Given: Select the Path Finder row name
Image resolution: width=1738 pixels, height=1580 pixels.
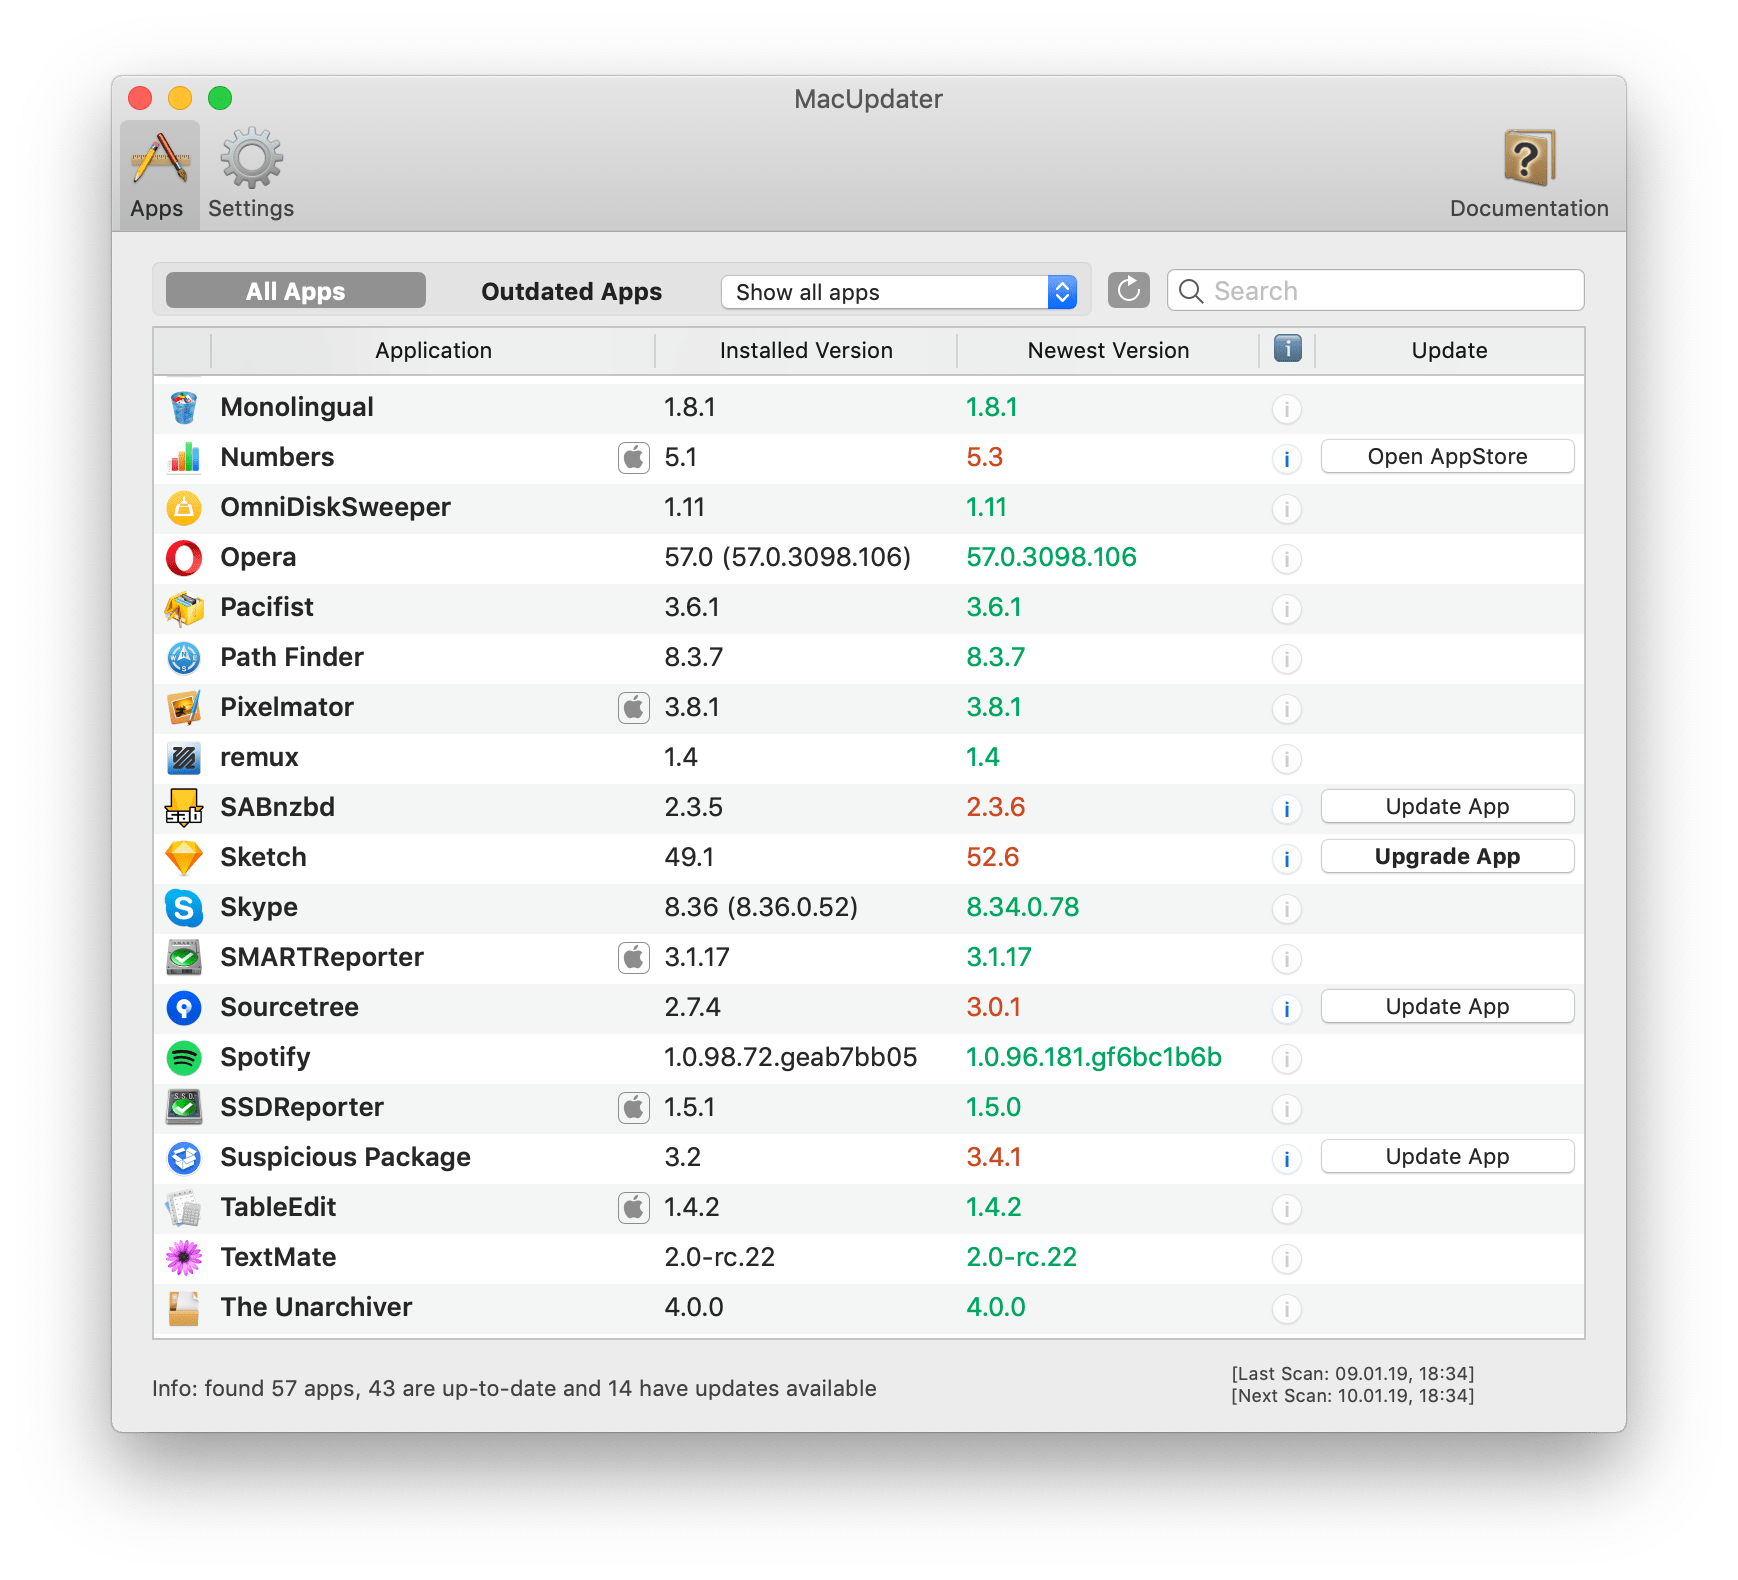Looking at the screenshot, I should 292,657.
